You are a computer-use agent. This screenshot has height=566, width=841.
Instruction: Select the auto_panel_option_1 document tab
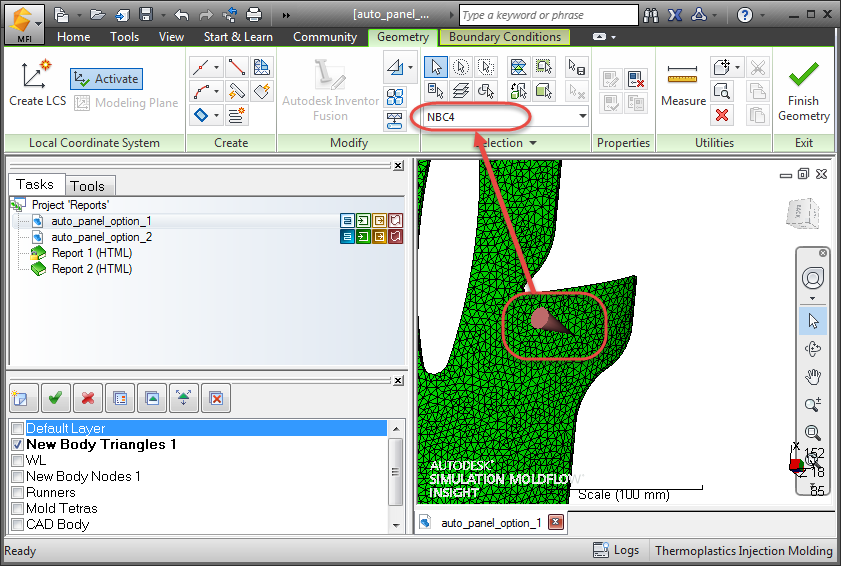tap(491, 523)
